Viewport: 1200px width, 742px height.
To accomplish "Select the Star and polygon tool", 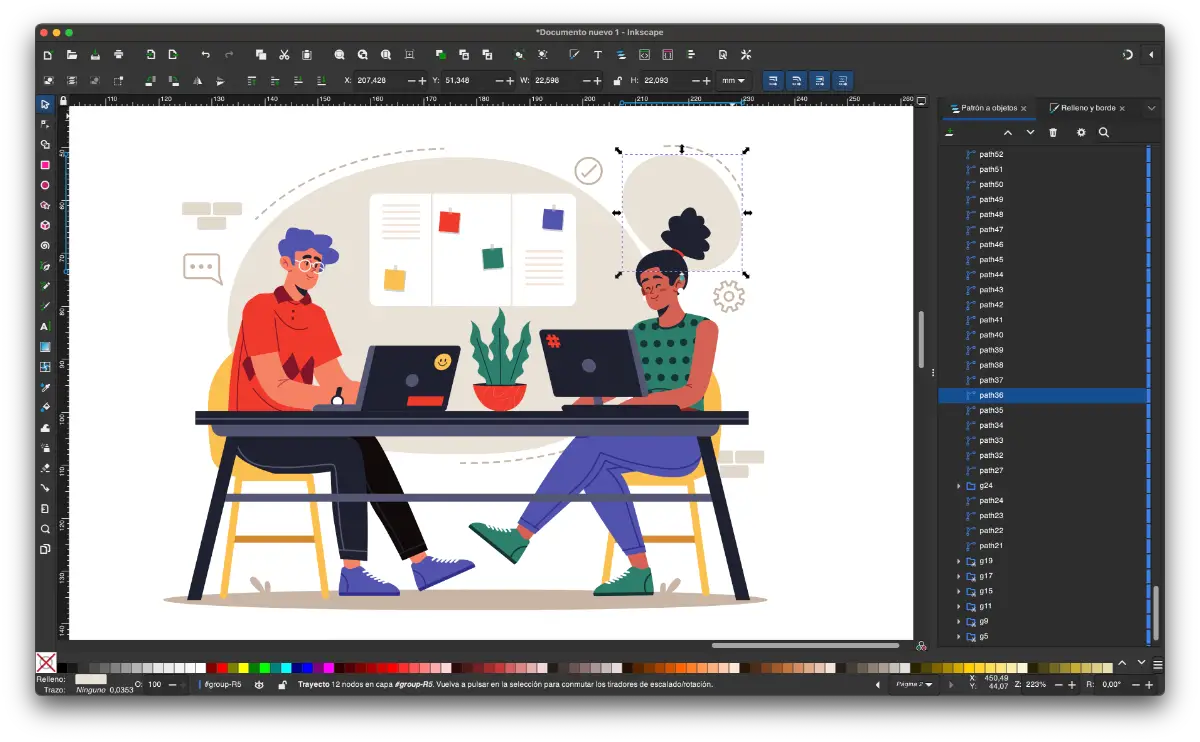I will tap(45, 204).
